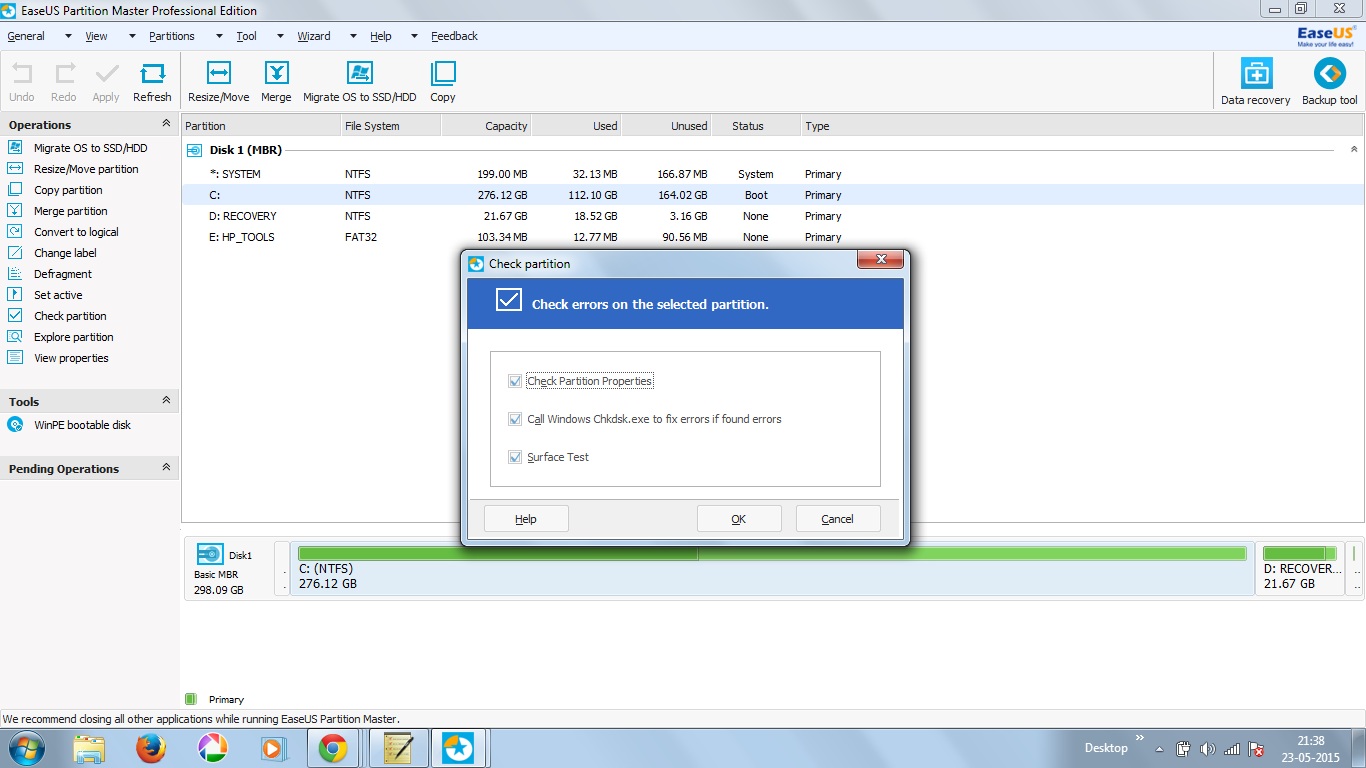This screenshot has height=768, width=1366.
Task: Click Help in Check partition dialog
Action: [x=526, y=519]
